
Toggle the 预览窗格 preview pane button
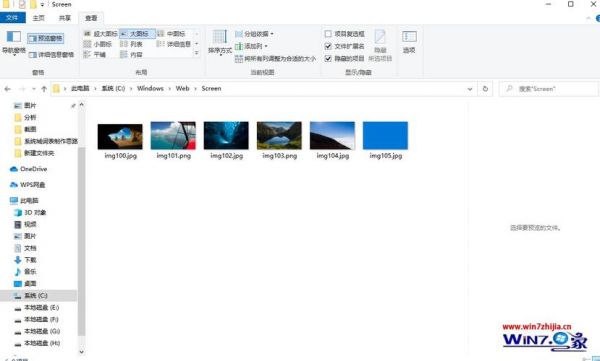[46, 38]
